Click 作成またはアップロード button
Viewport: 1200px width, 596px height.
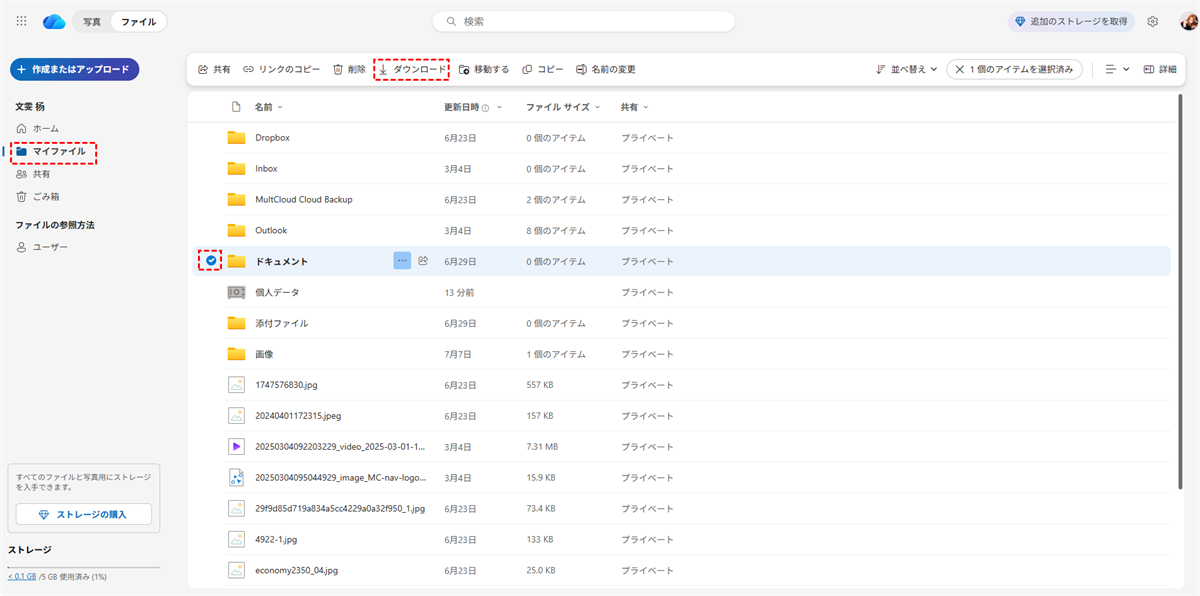point(75,70)
